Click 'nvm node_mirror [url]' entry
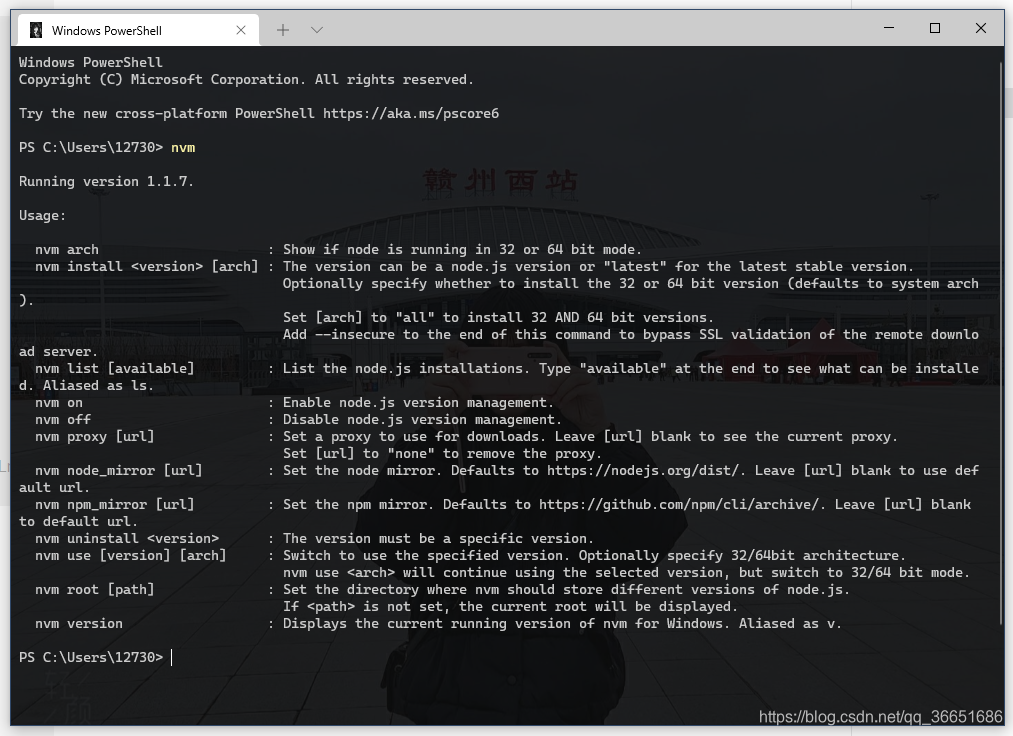Image resolution: width=1013 pixels, height=736 pixels. tap(118, 470)
